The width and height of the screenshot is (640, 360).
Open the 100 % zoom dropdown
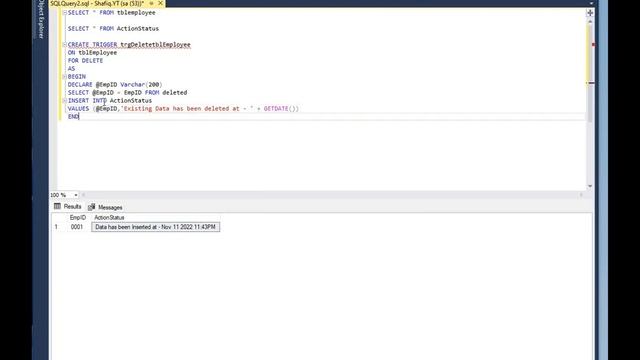[x=76, y=195]
